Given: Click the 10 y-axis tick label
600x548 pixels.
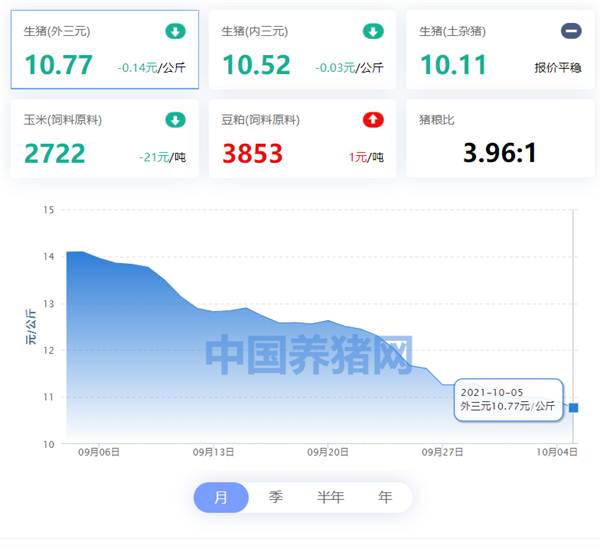Looking at the screenshot, I should [49, 444].
